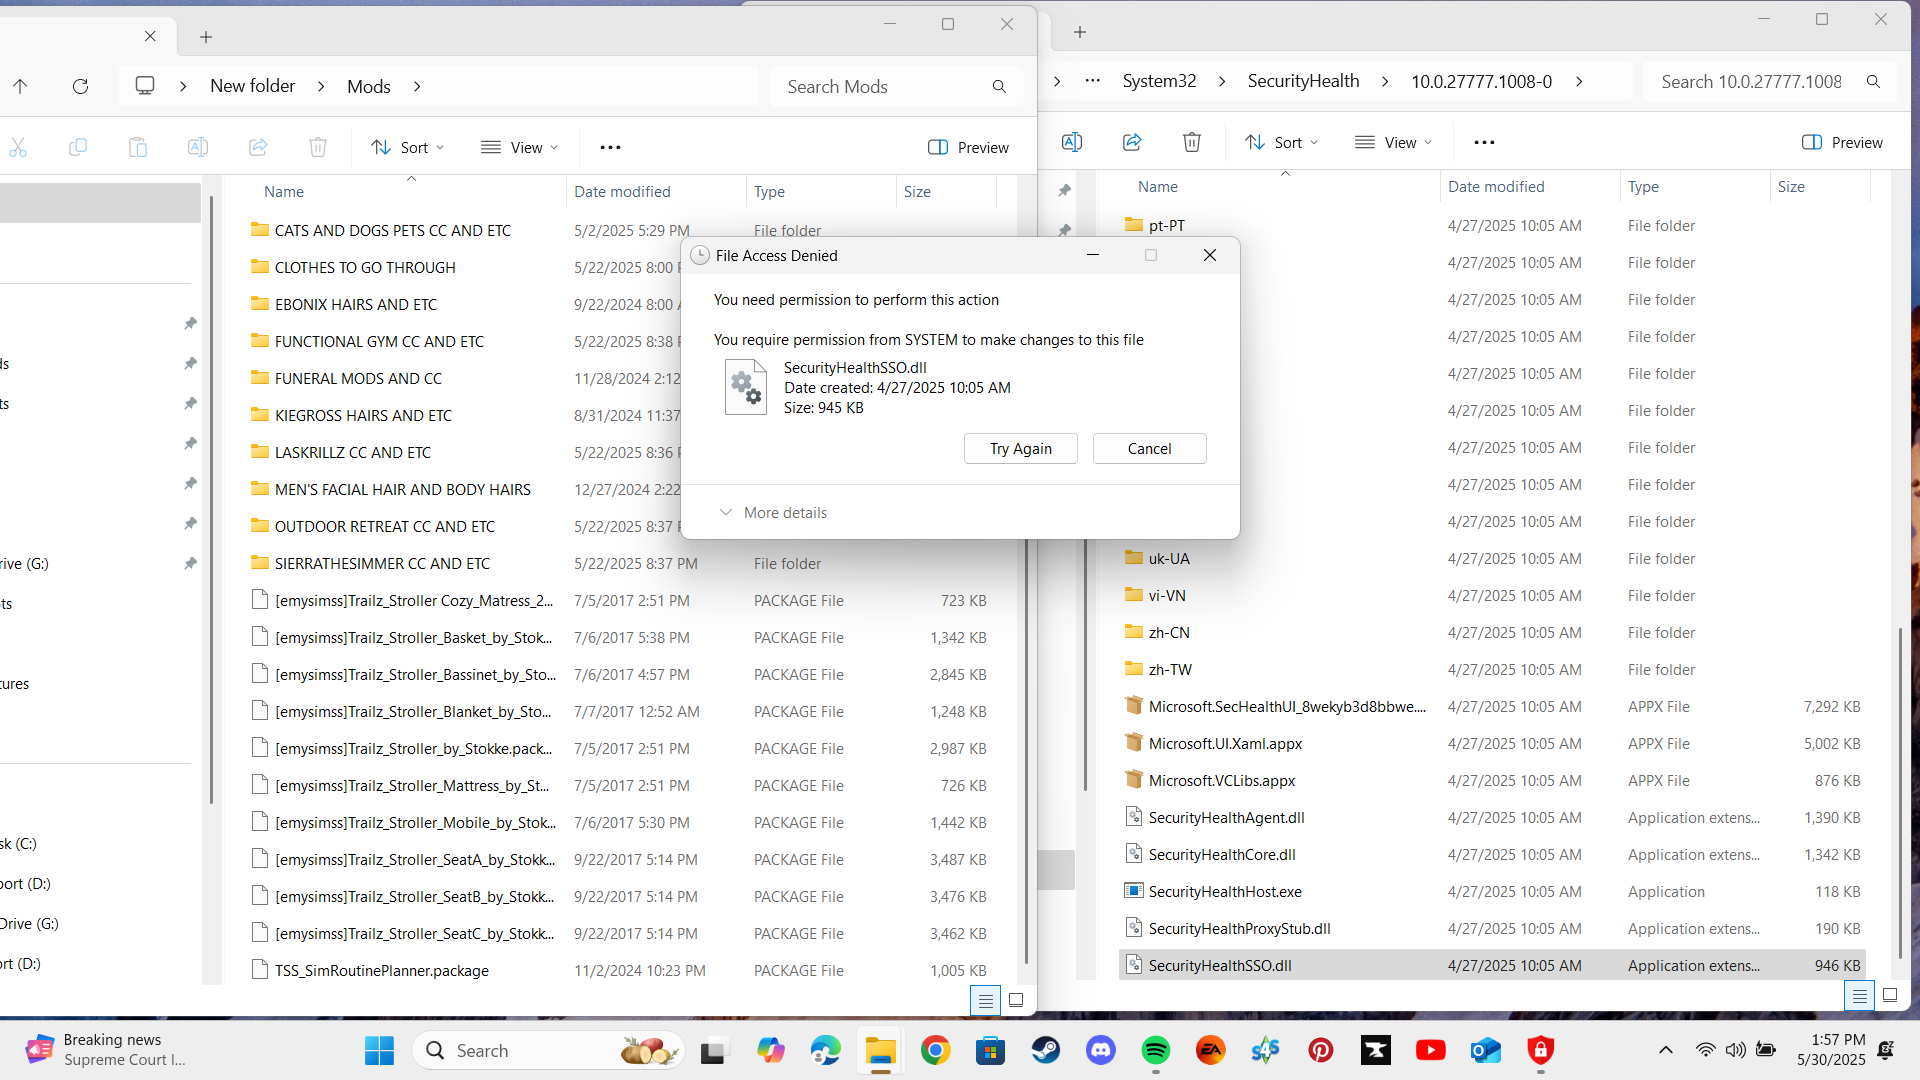Viewport: 1920px width, 1080px height.
Task: Open Microsoft Edge from taskbar
Action: (x=825, y=1050)
